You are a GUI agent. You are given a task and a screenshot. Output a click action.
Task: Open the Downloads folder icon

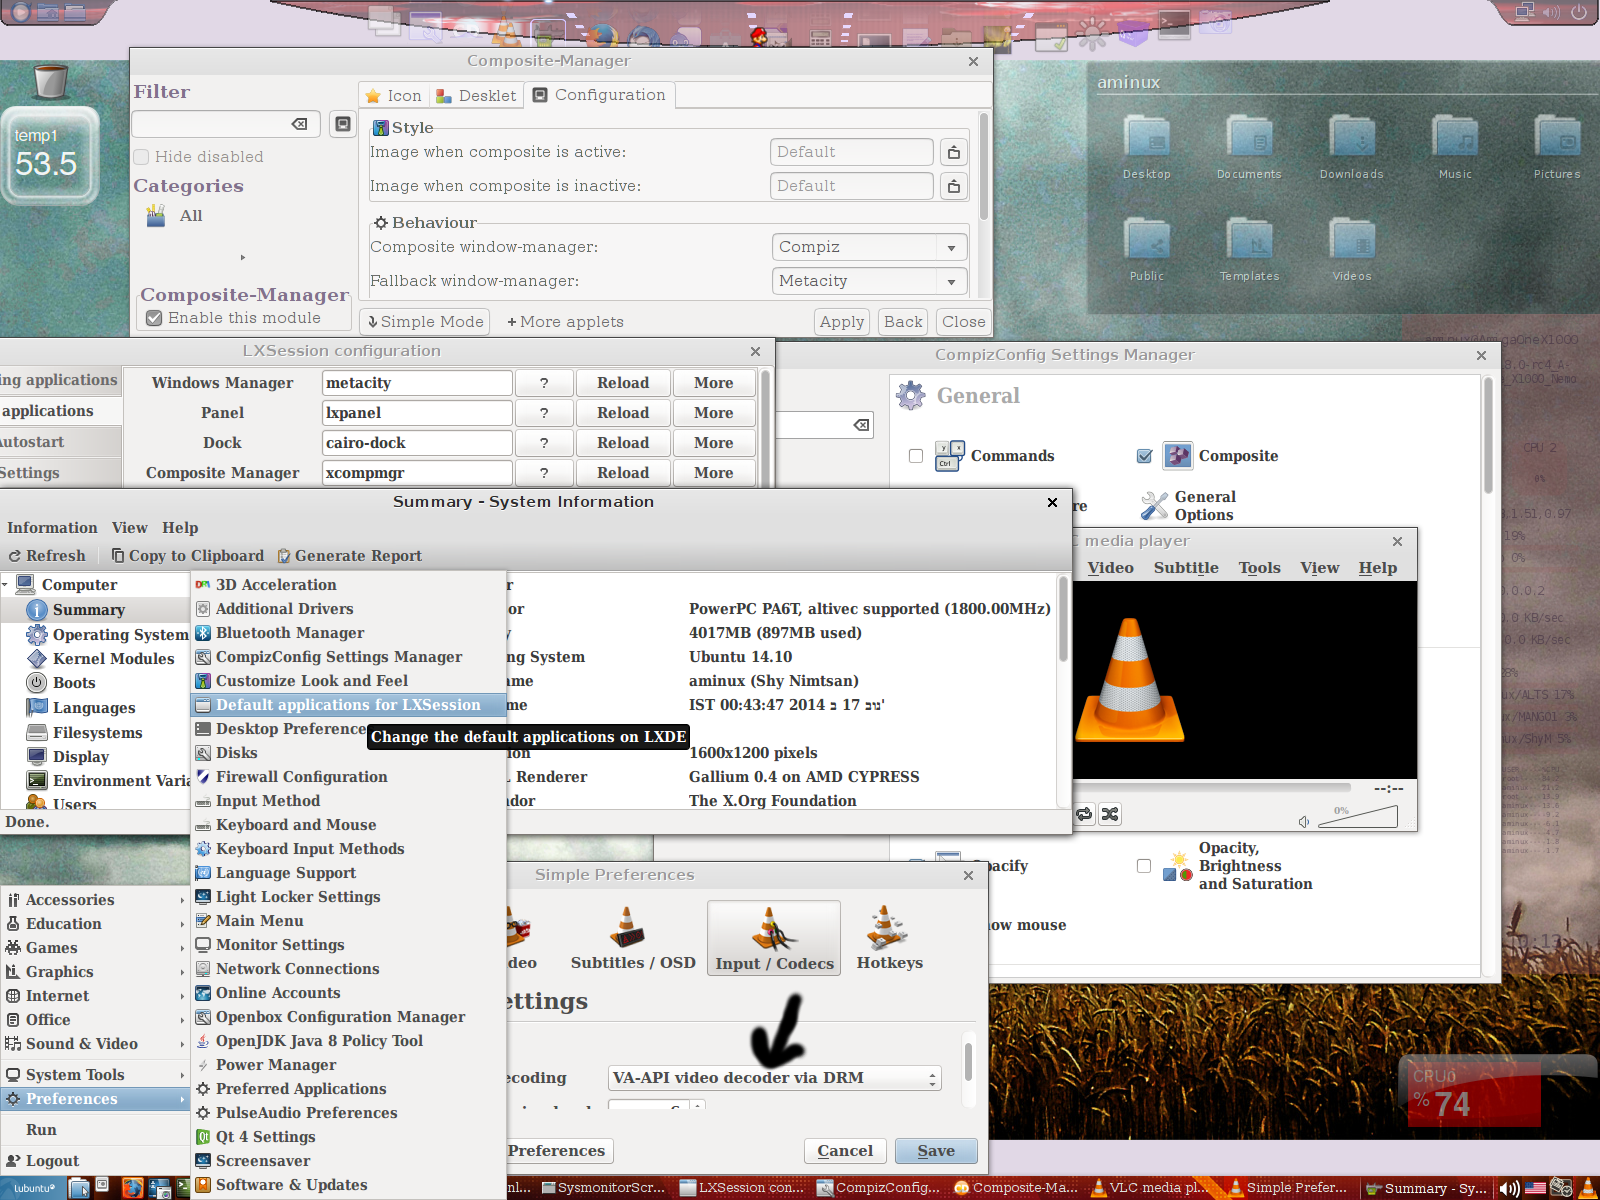1351,137
